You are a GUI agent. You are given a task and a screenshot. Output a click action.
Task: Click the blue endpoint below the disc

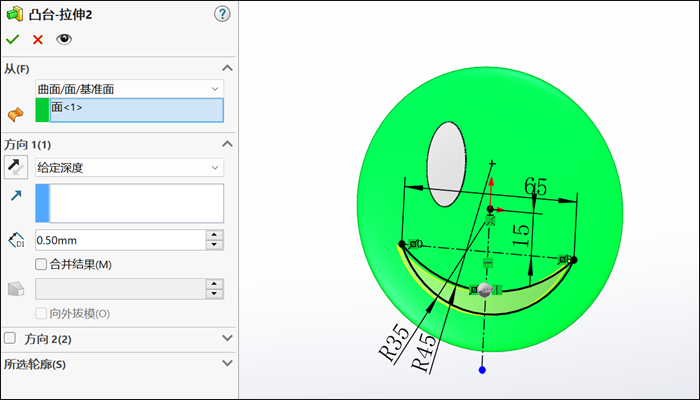(x=482, y=370)
